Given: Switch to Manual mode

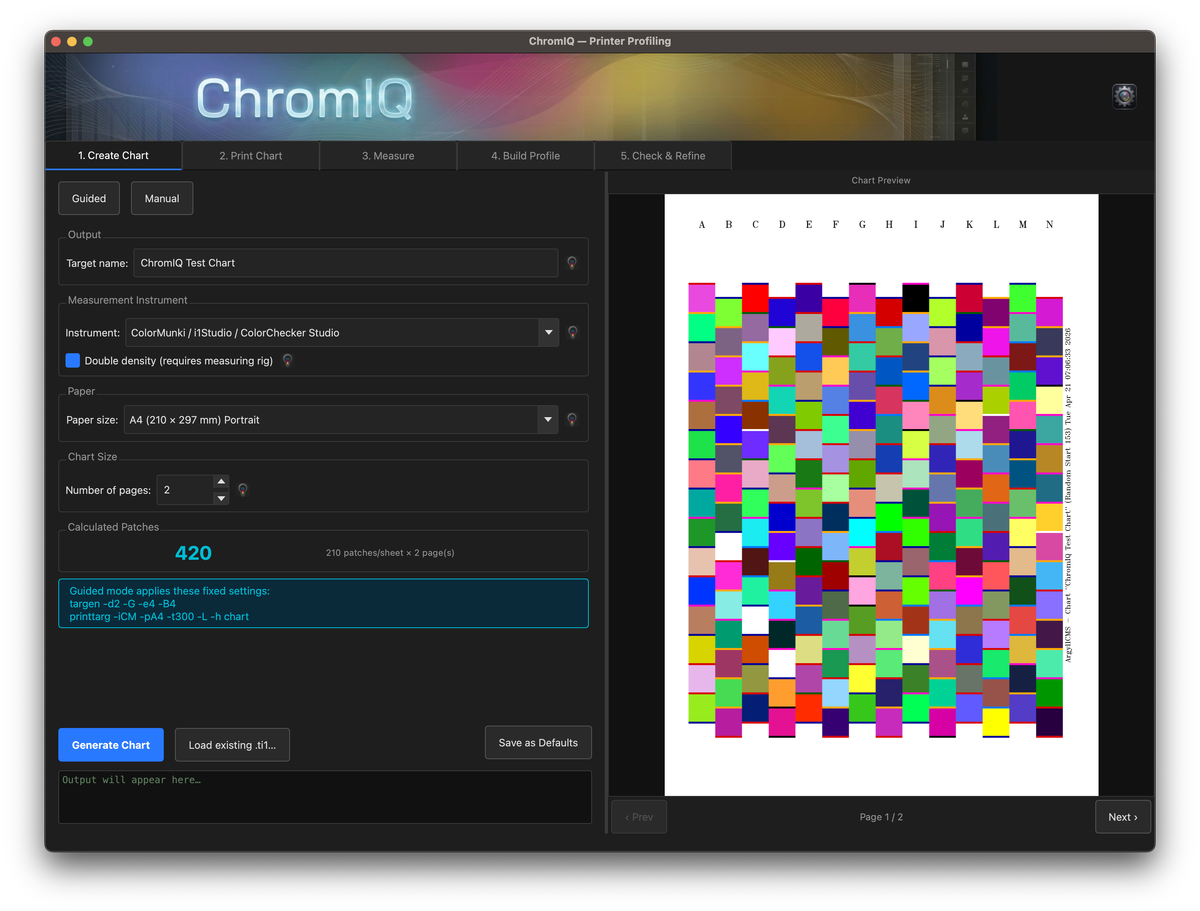Looking at the screenshot, I should [162, 198].
